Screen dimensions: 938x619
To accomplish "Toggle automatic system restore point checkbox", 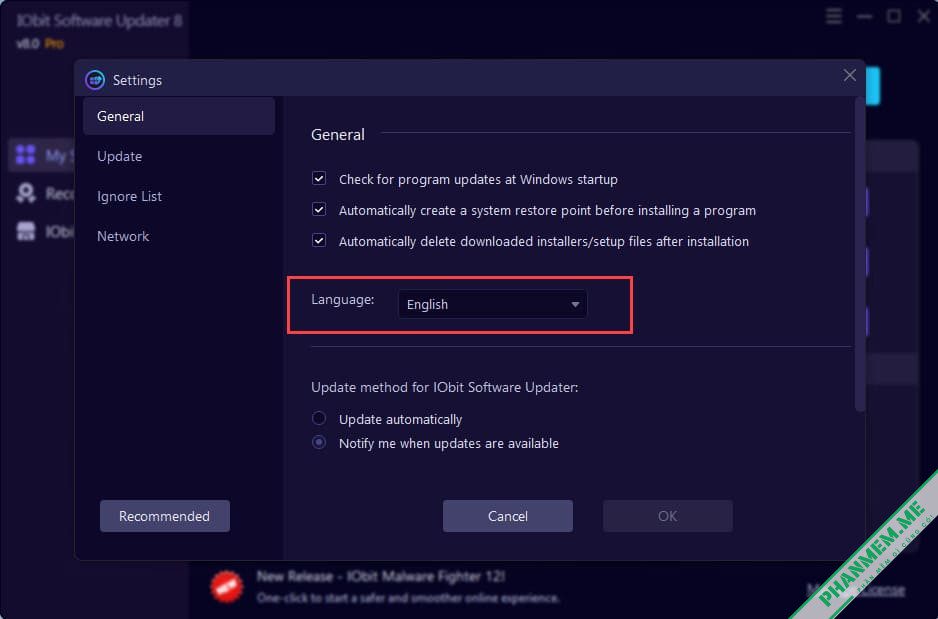I will [319, 209].
